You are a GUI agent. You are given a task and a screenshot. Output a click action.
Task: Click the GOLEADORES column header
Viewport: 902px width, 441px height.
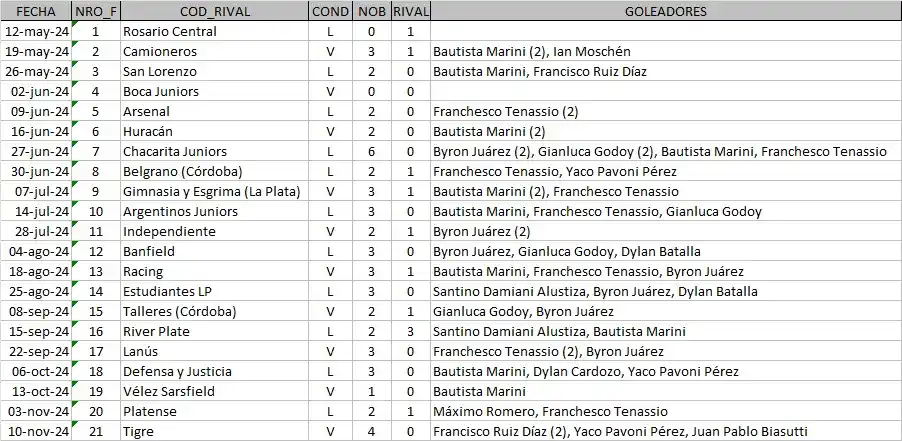665,11
